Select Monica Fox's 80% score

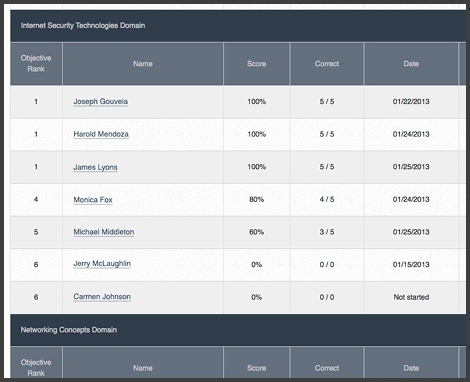256,200
